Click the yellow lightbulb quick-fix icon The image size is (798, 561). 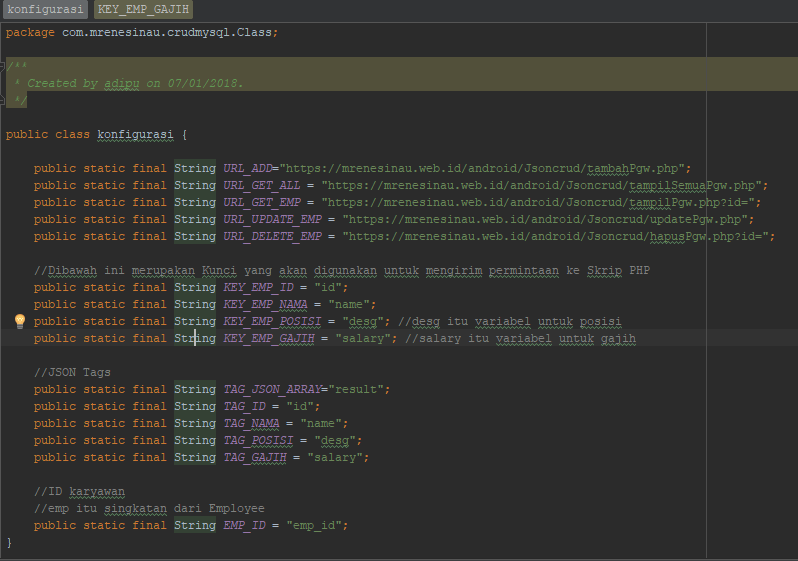point(19,321)
